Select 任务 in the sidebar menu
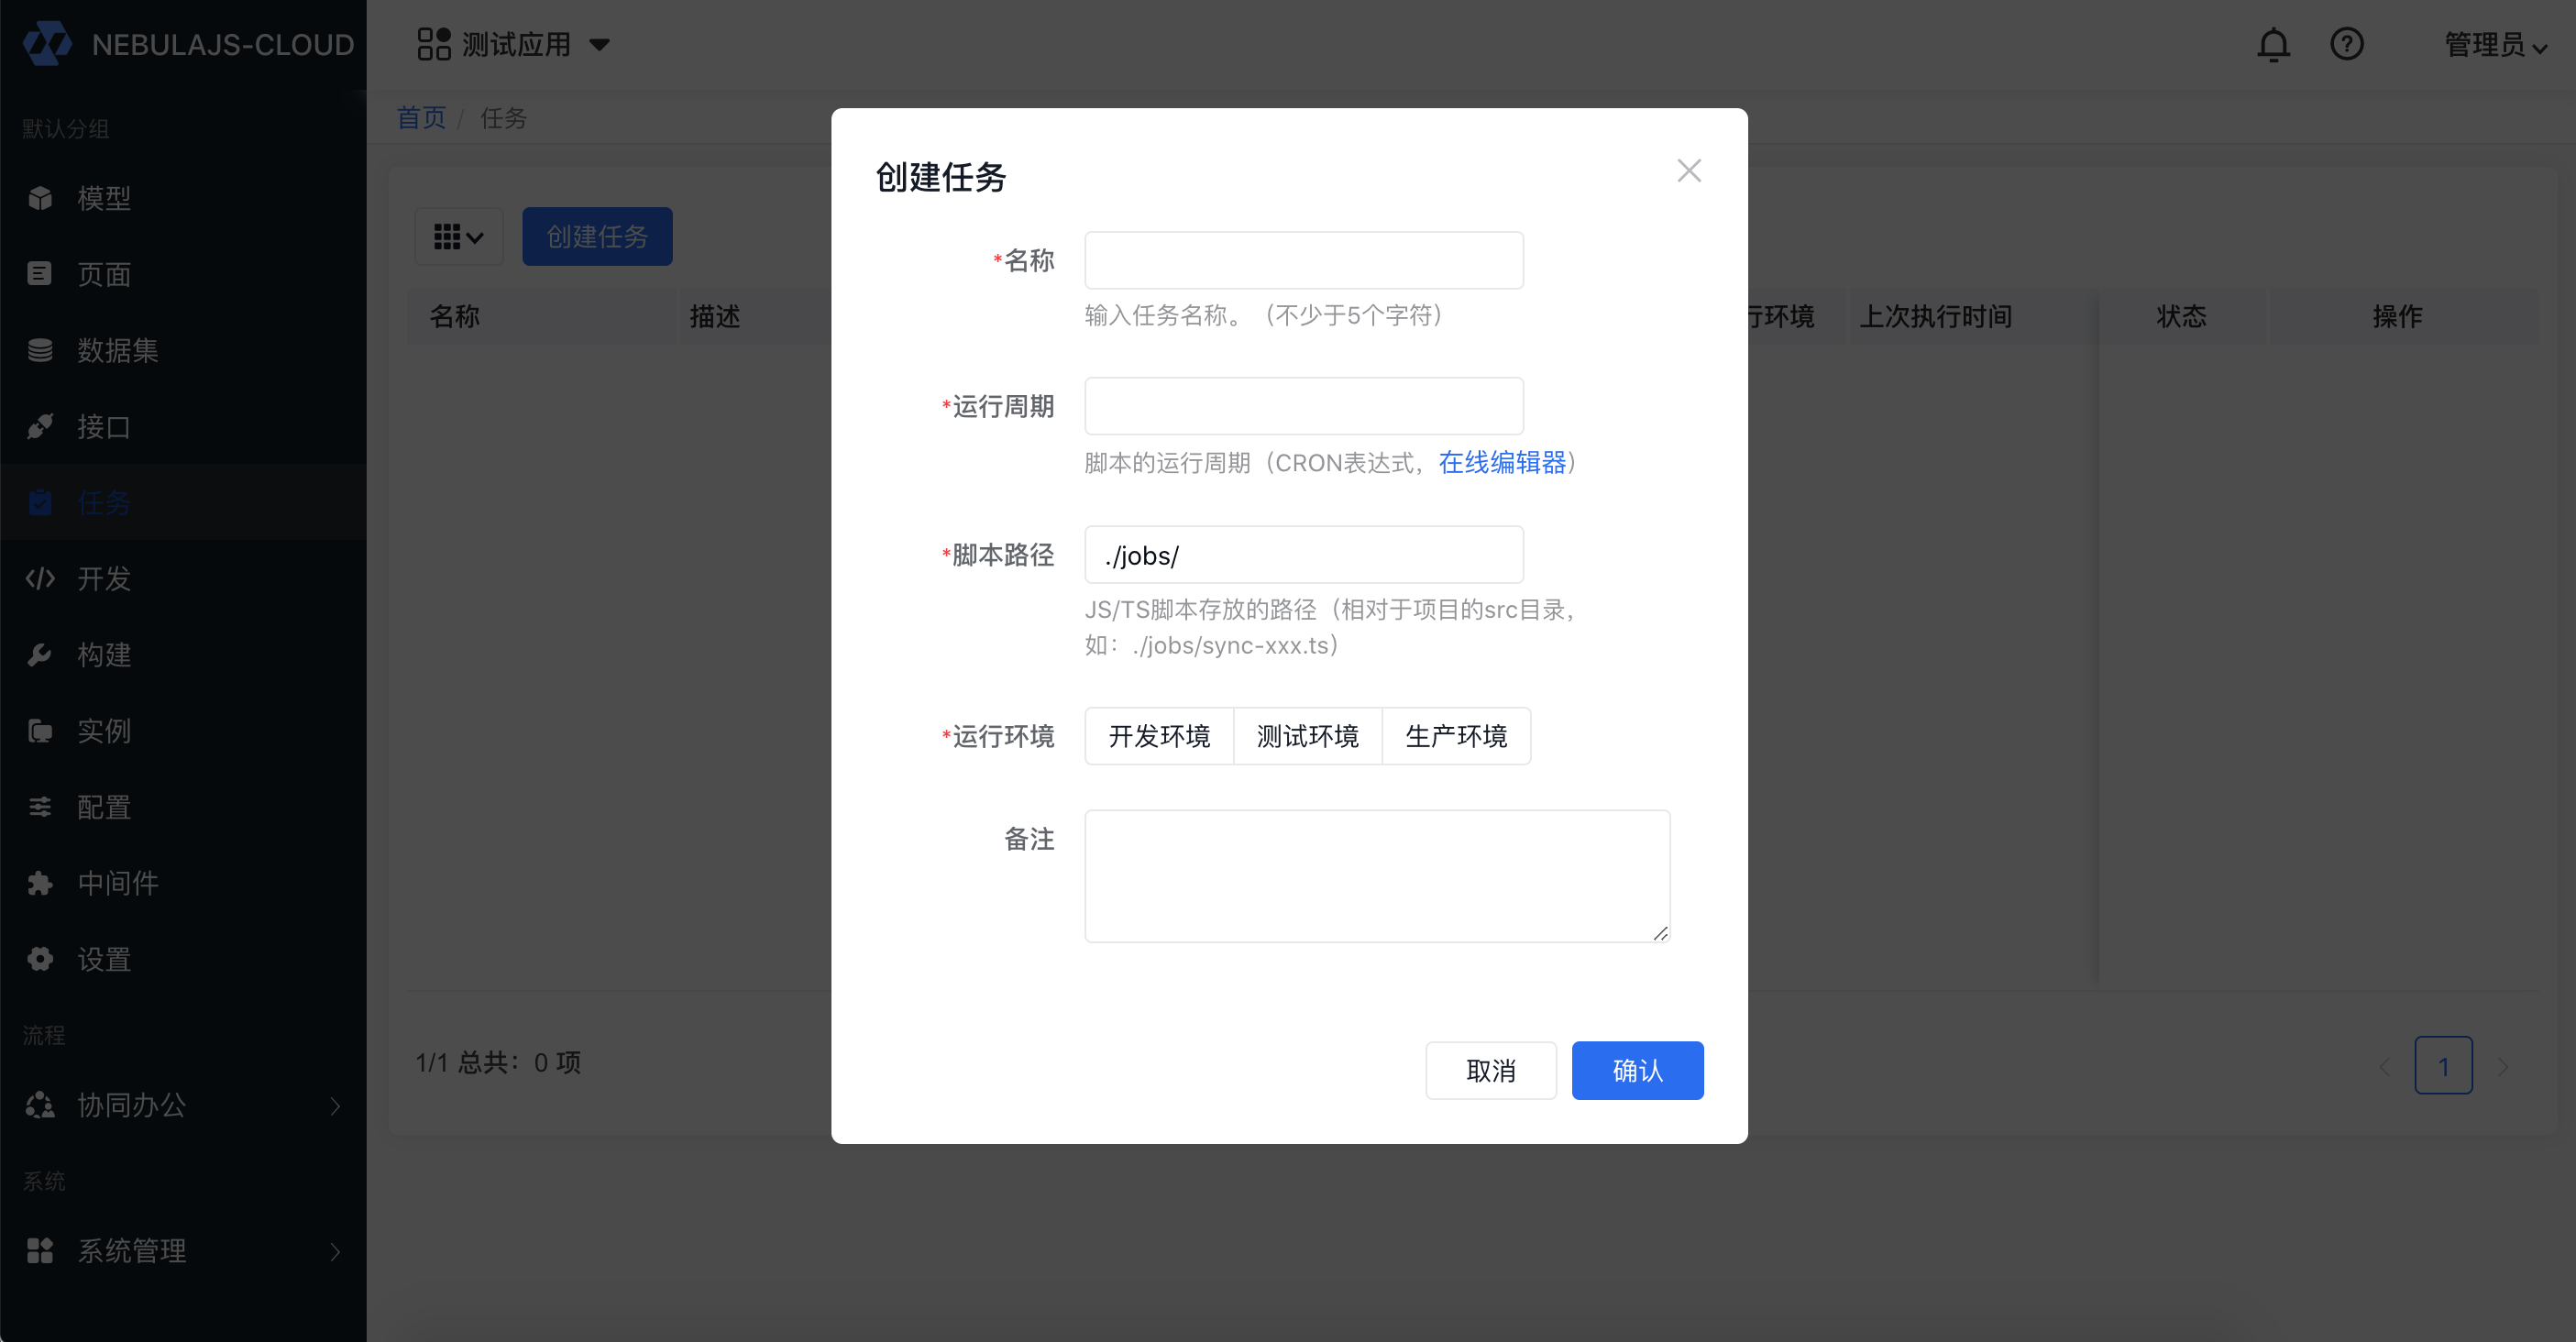Screen dimensions: 2576x1342 (x=103, y=502)
